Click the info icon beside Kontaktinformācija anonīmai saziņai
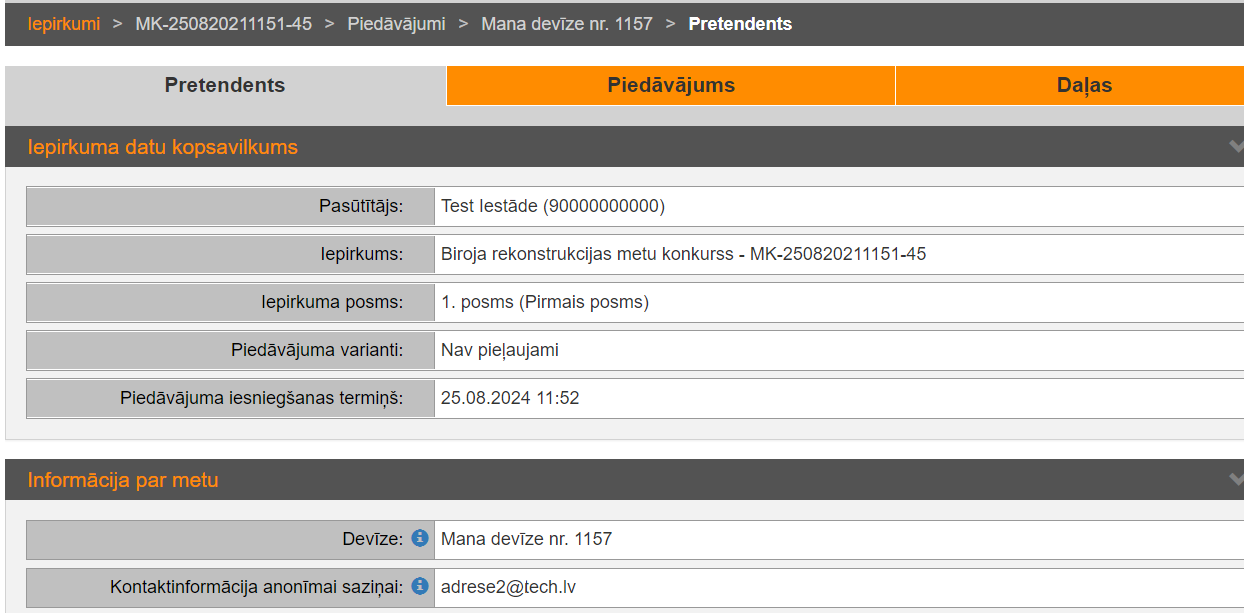Viewport: 1244px width, 613px height. 420,586
